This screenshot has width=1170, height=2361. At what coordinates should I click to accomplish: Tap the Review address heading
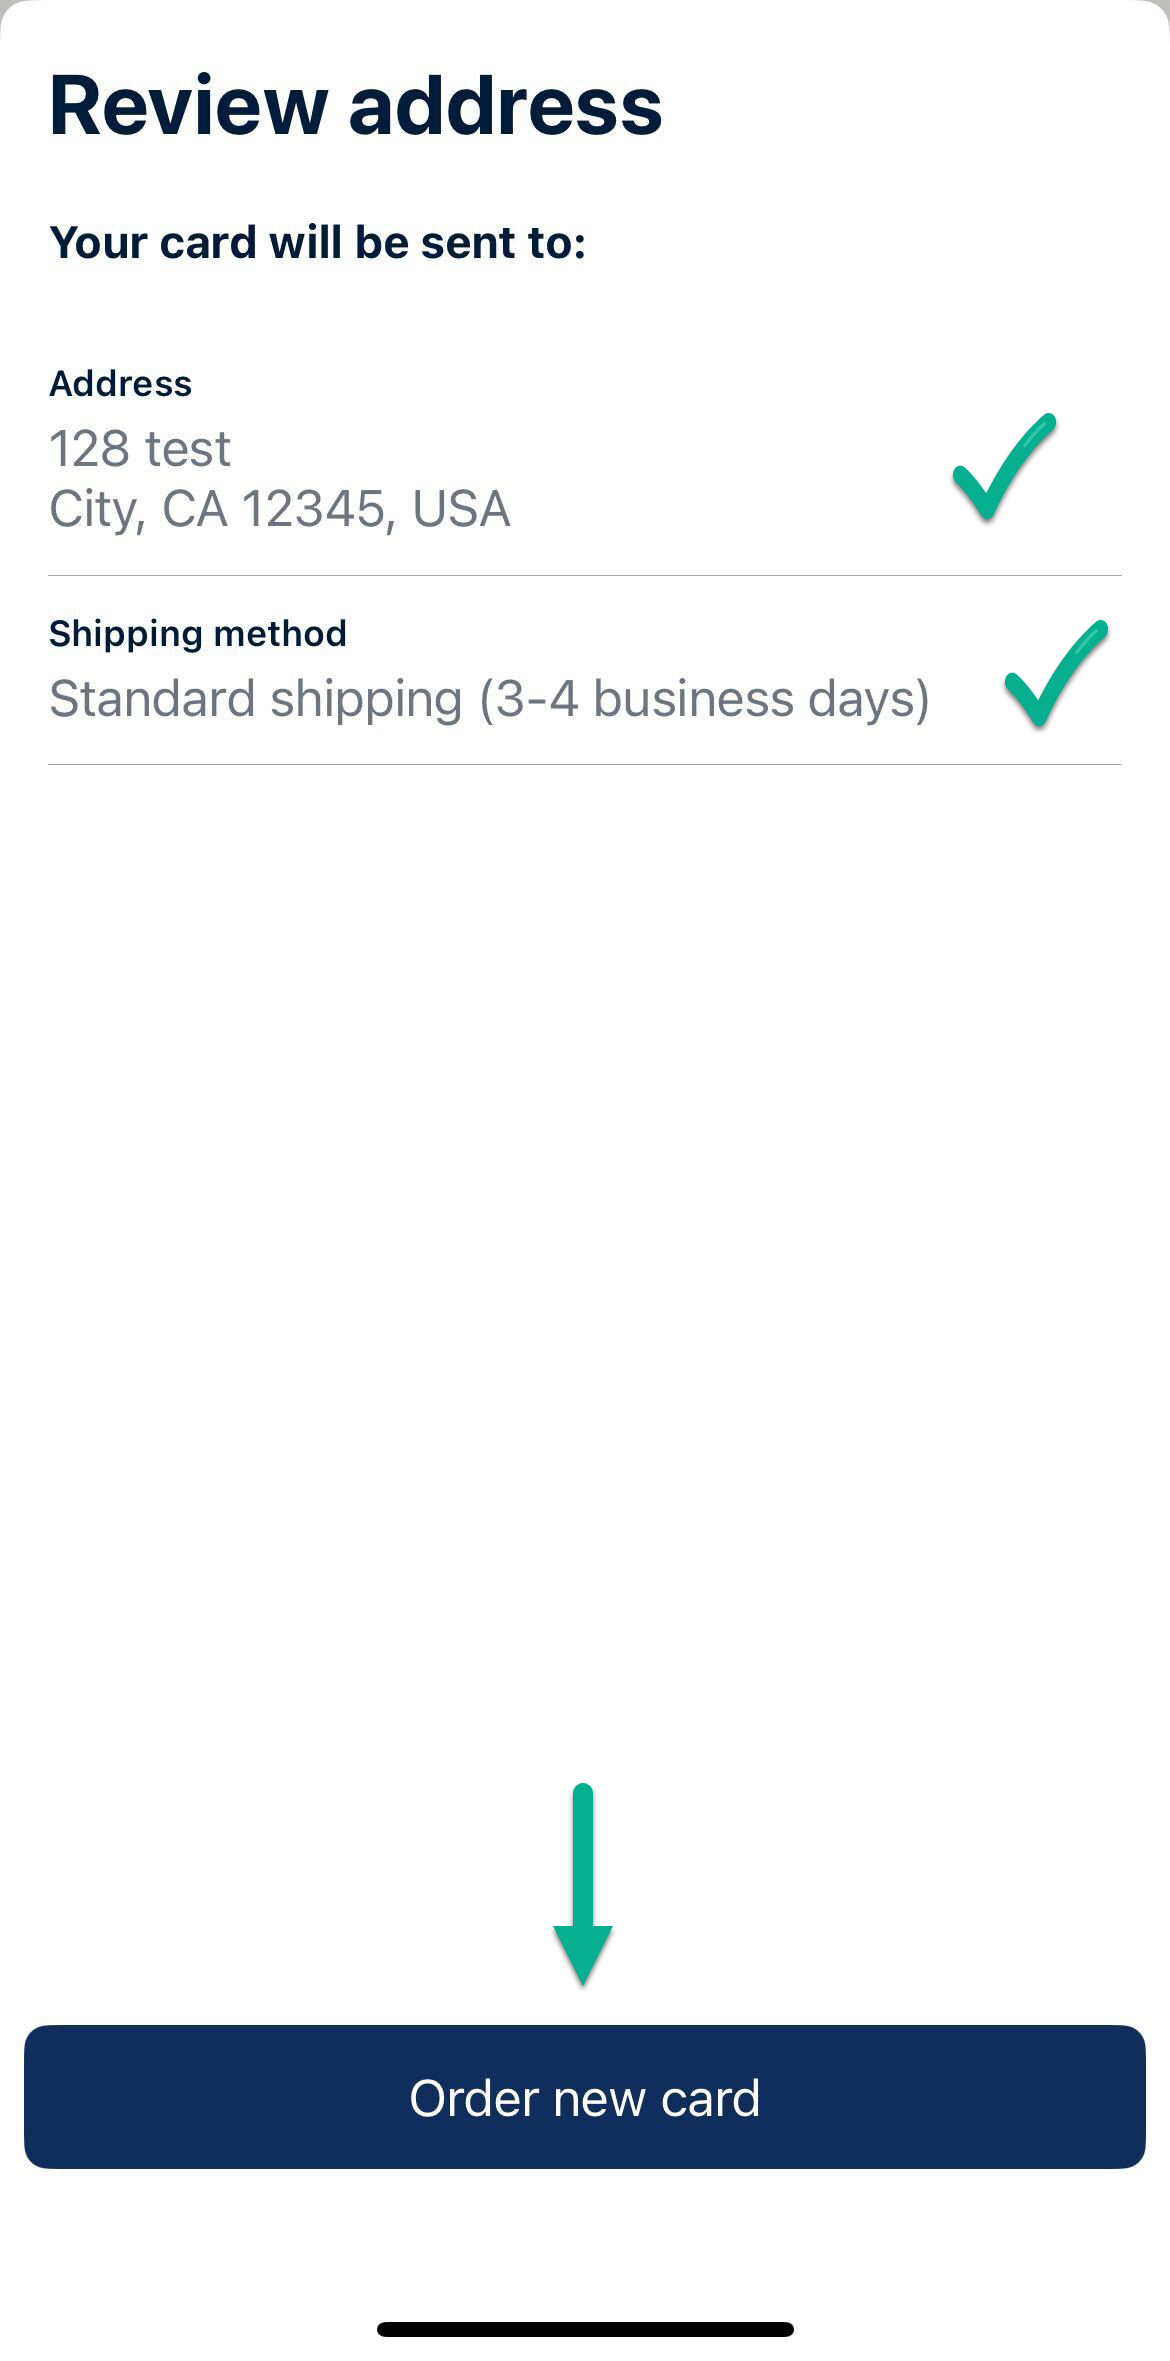[x=355, y=106]
